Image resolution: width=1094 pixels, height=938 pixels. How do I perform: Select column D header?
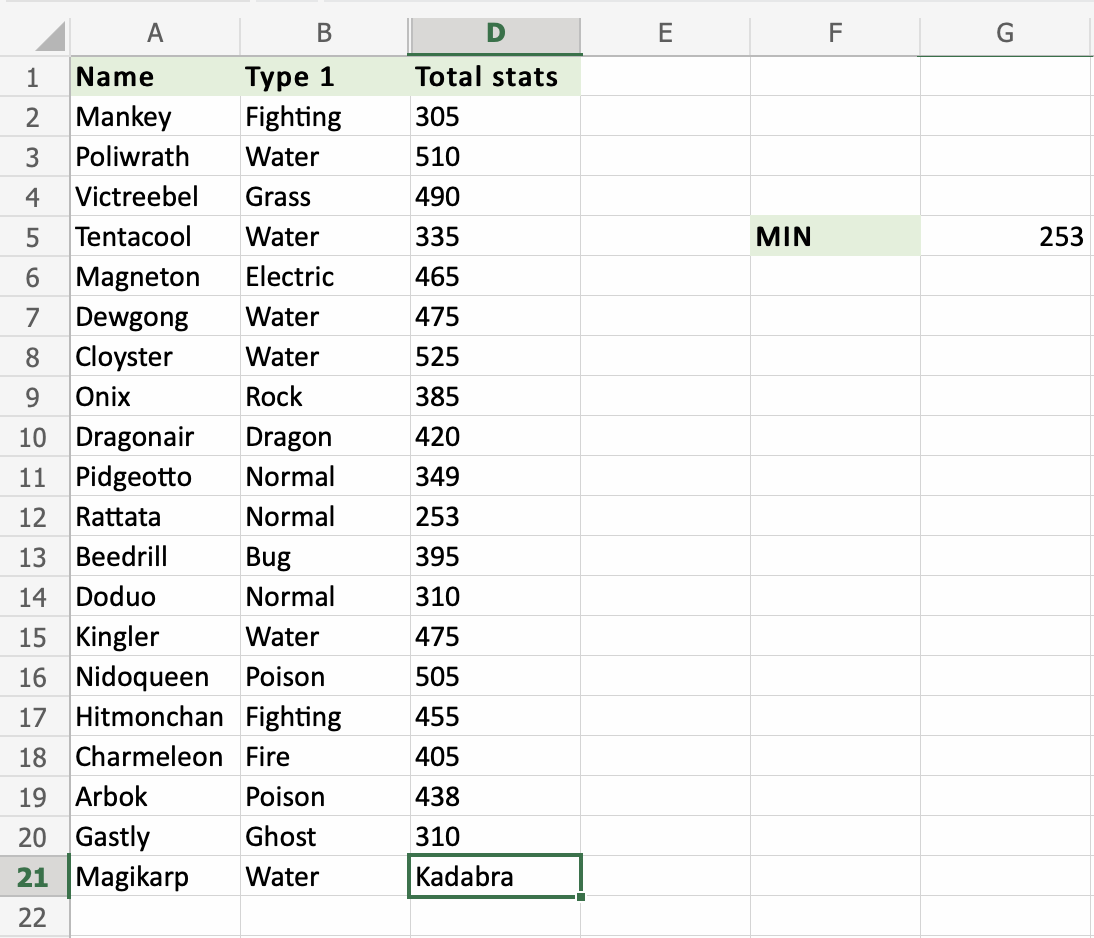(x=495, y=34)
